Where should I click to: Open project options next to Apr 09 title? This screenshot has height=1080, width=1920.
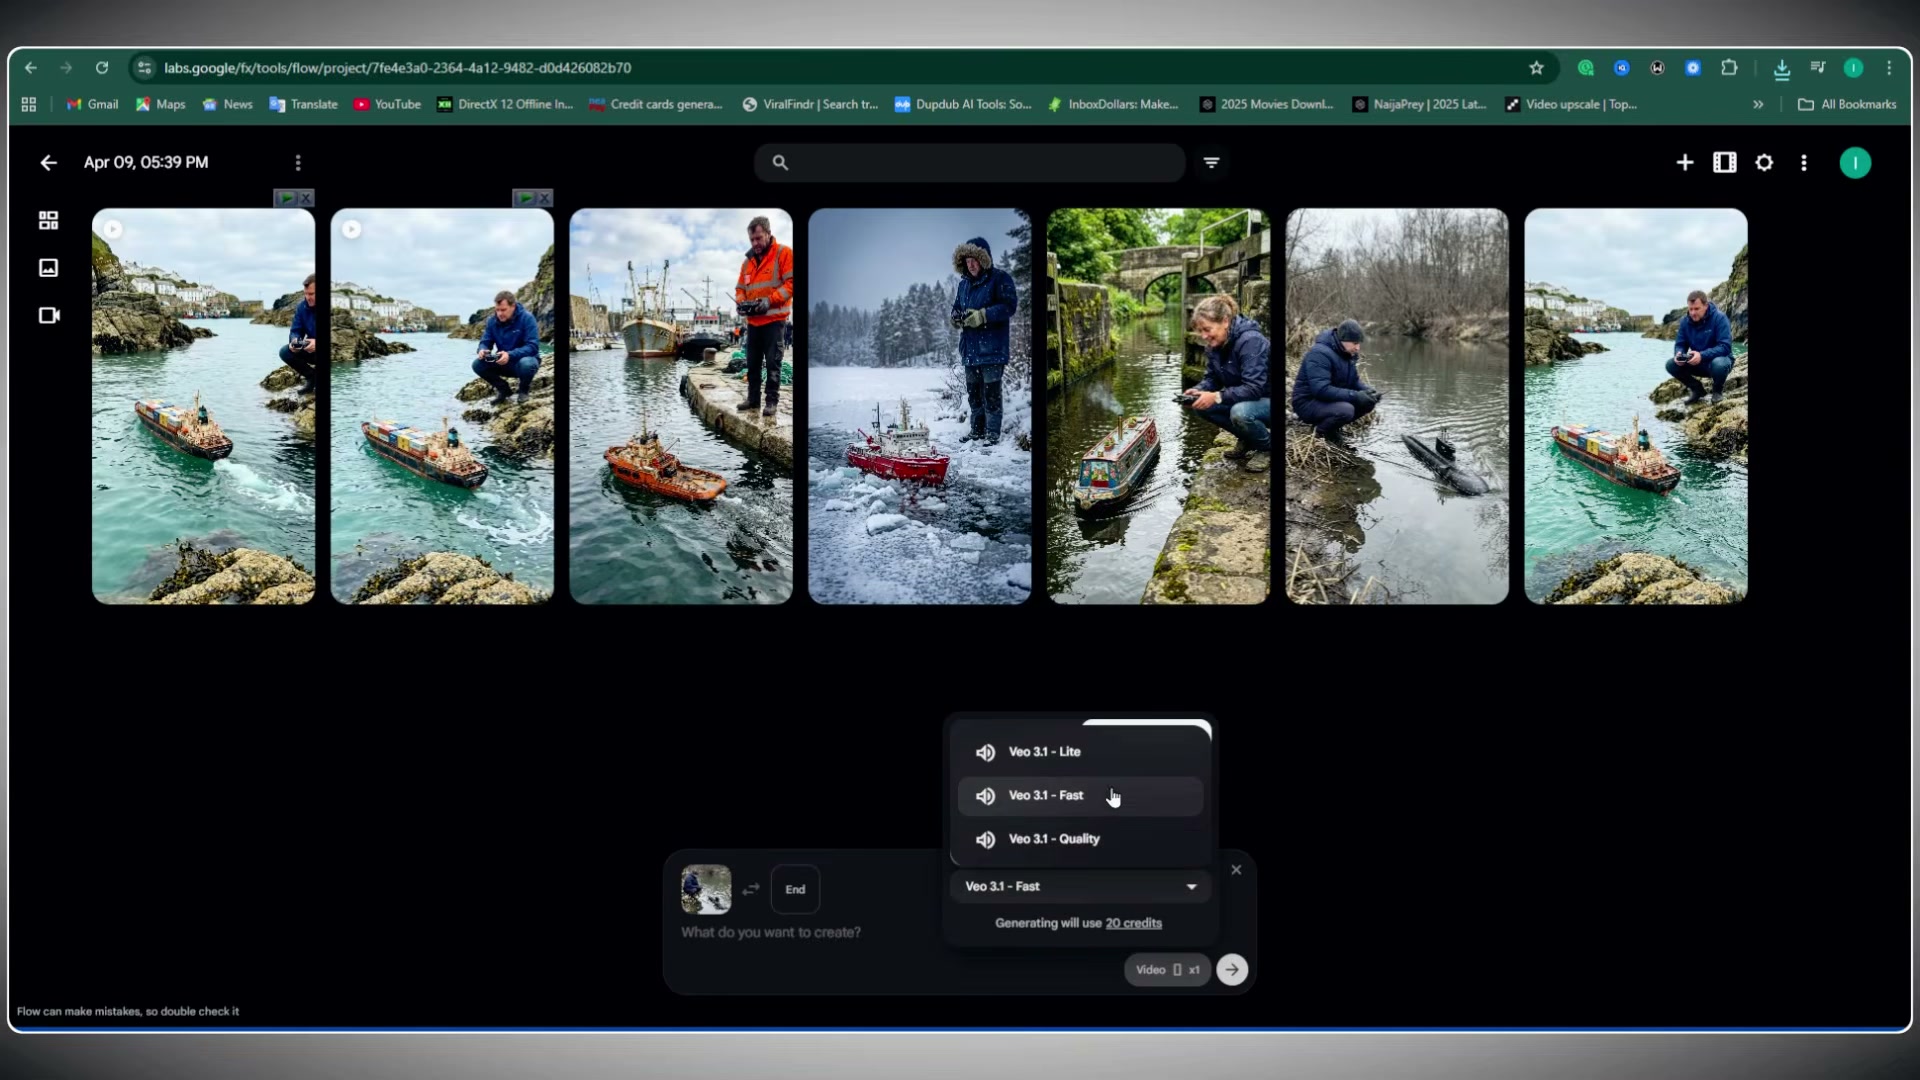tap(298, 163)
